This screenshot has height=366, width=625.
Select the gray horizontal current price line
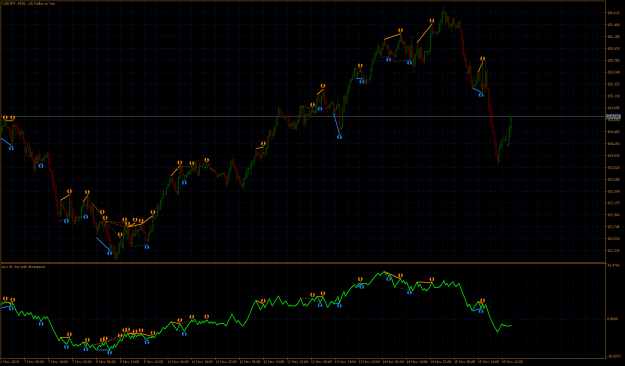point(303,117)
